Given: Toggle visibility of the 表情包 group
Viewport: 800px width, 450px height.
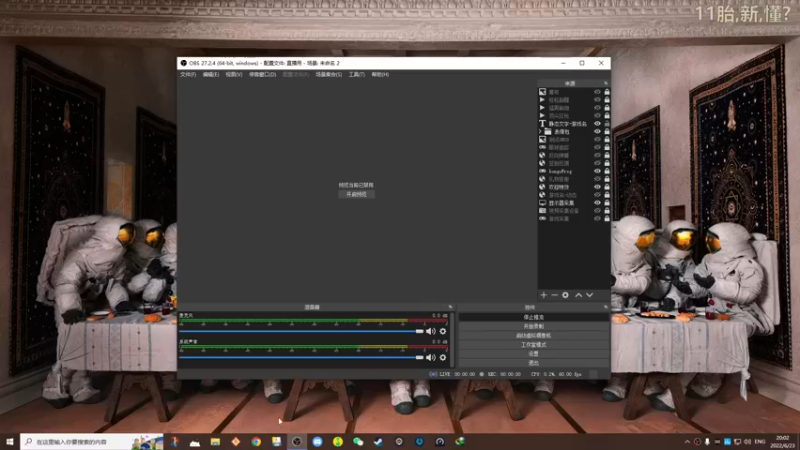Looking at the screenshot, I should 597,132.
